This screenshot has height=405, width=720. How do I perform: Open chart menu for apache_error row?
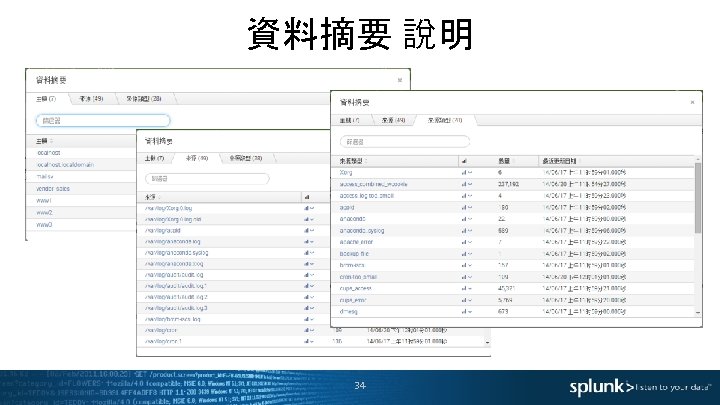pos(467,242)
